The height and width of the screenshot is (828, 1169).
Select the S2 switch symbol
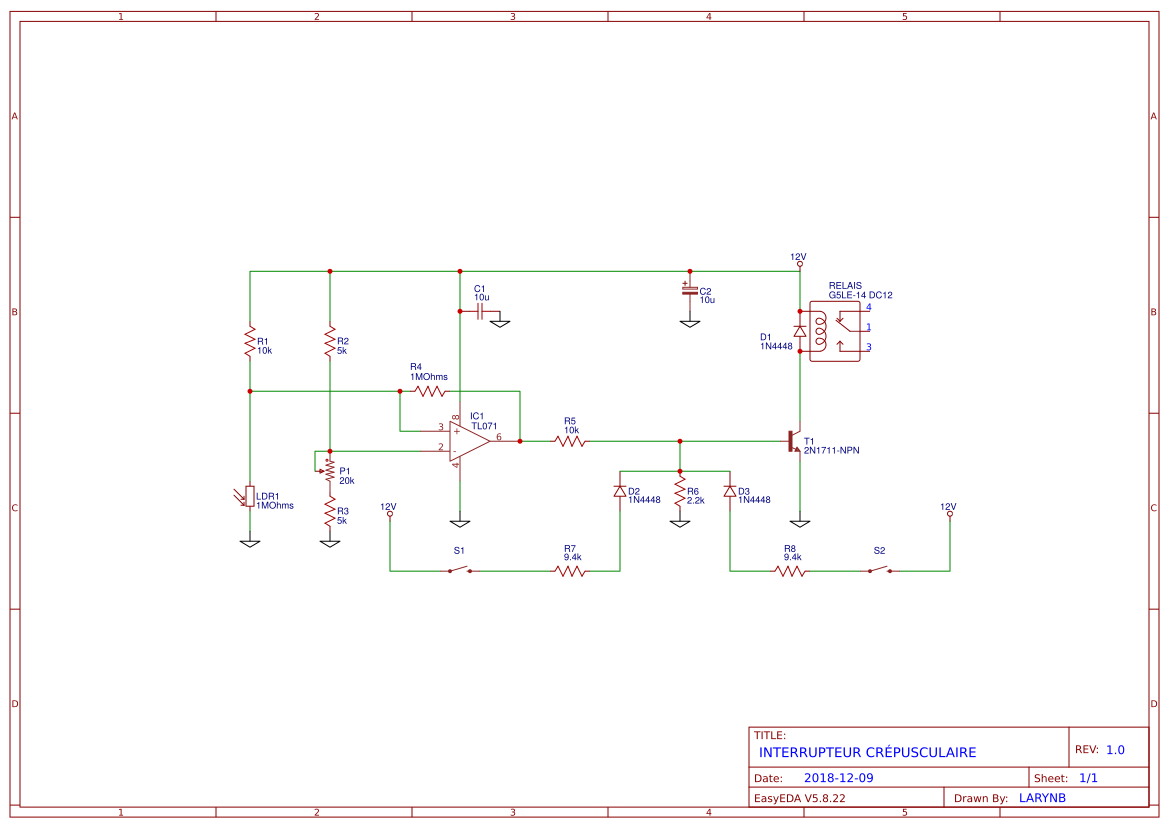tap(880, 570)
